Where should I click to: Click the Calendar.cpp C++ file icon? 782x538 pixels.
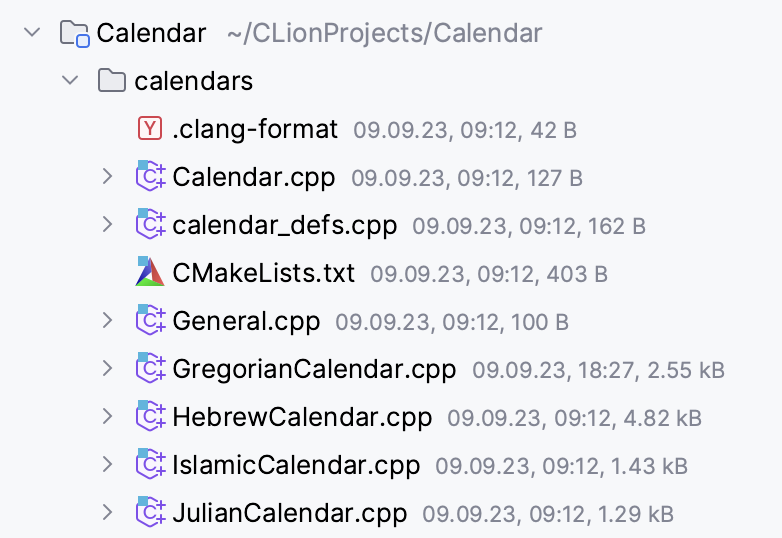point(149,177)
